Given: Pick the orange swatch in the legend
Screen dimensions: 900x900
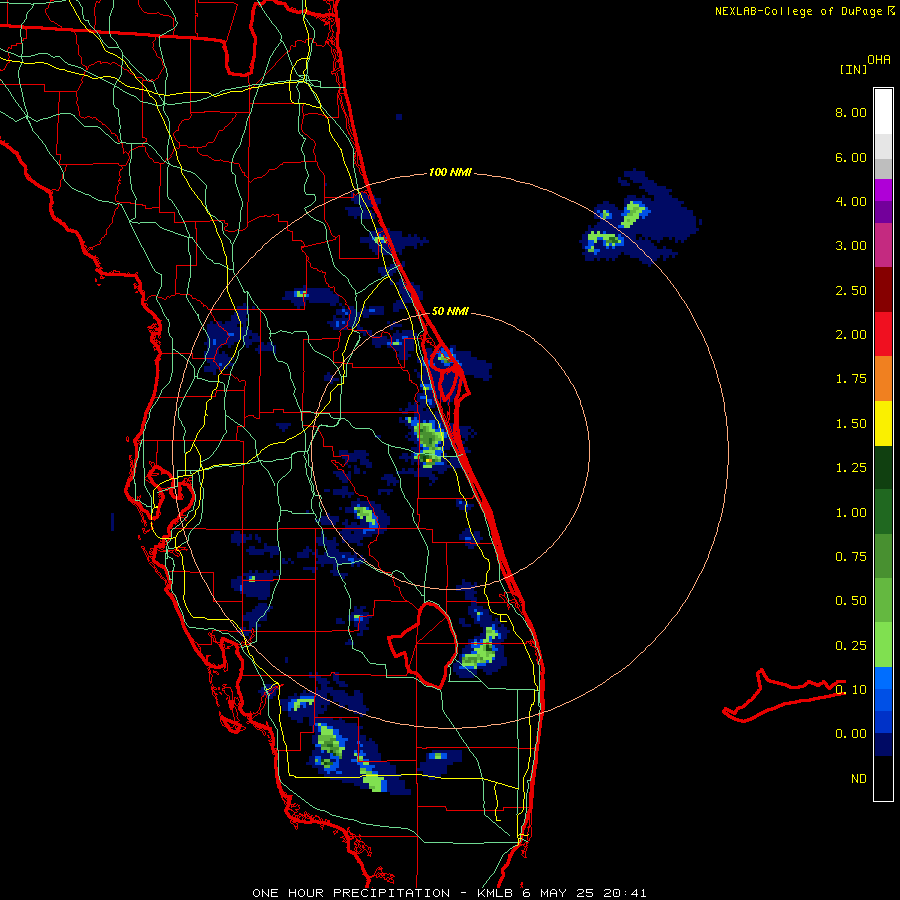Looking at the screenshot, I should pyautogui.click(x=883, y=379).
